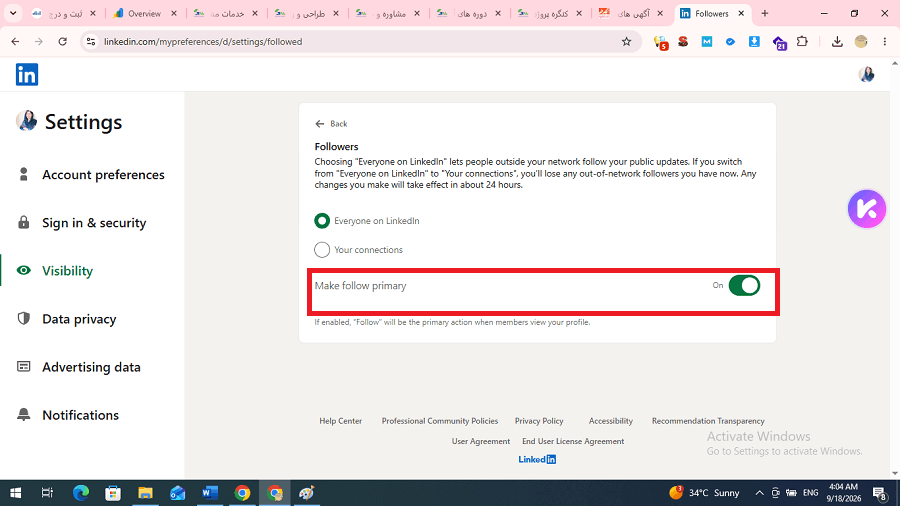Screen dimensions: 900x506
Task: Click the extension icon with 21 badge
Action: click(x=779, y=42)
